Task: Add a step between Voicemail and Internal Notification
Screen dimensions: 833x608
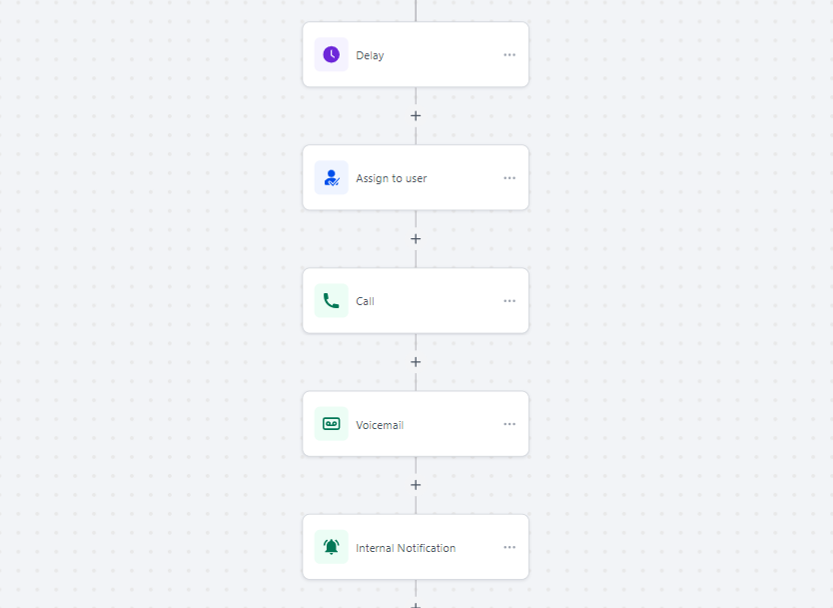Action: [416, 485]
